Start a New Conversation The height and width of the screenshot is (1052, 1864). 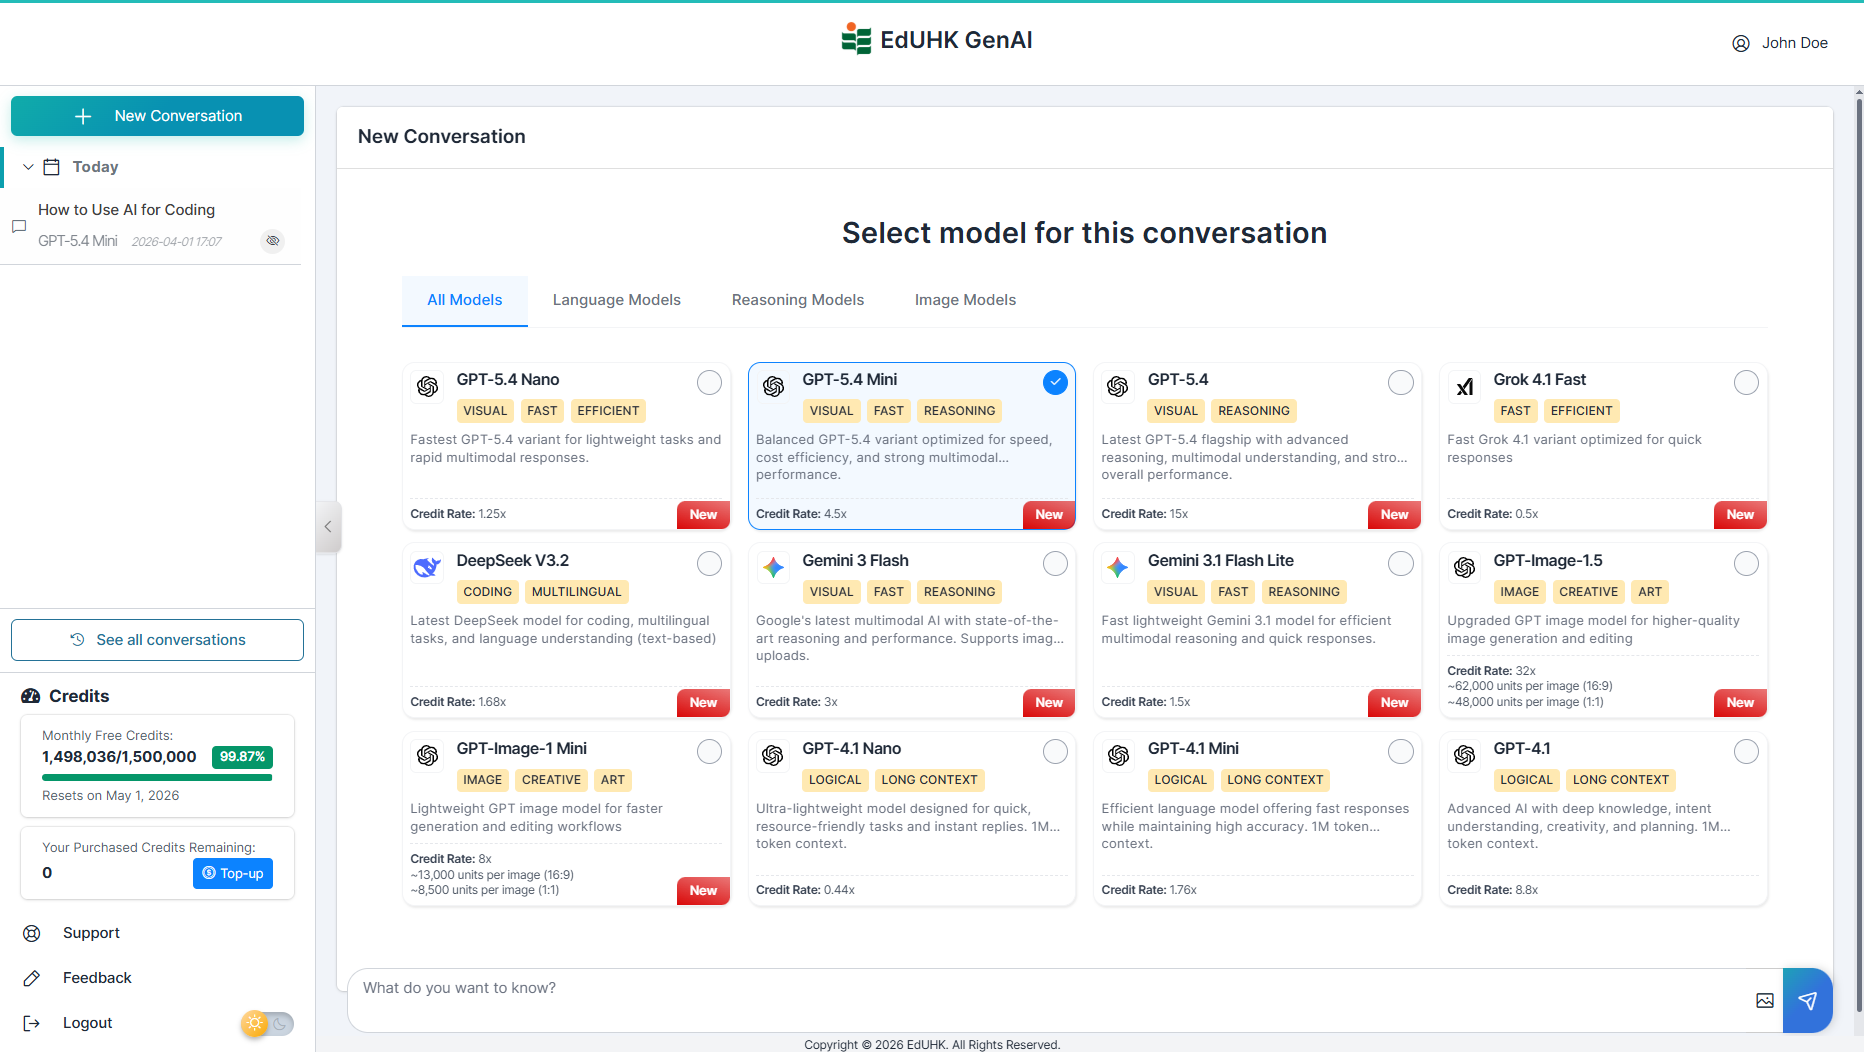pos(157,115)
